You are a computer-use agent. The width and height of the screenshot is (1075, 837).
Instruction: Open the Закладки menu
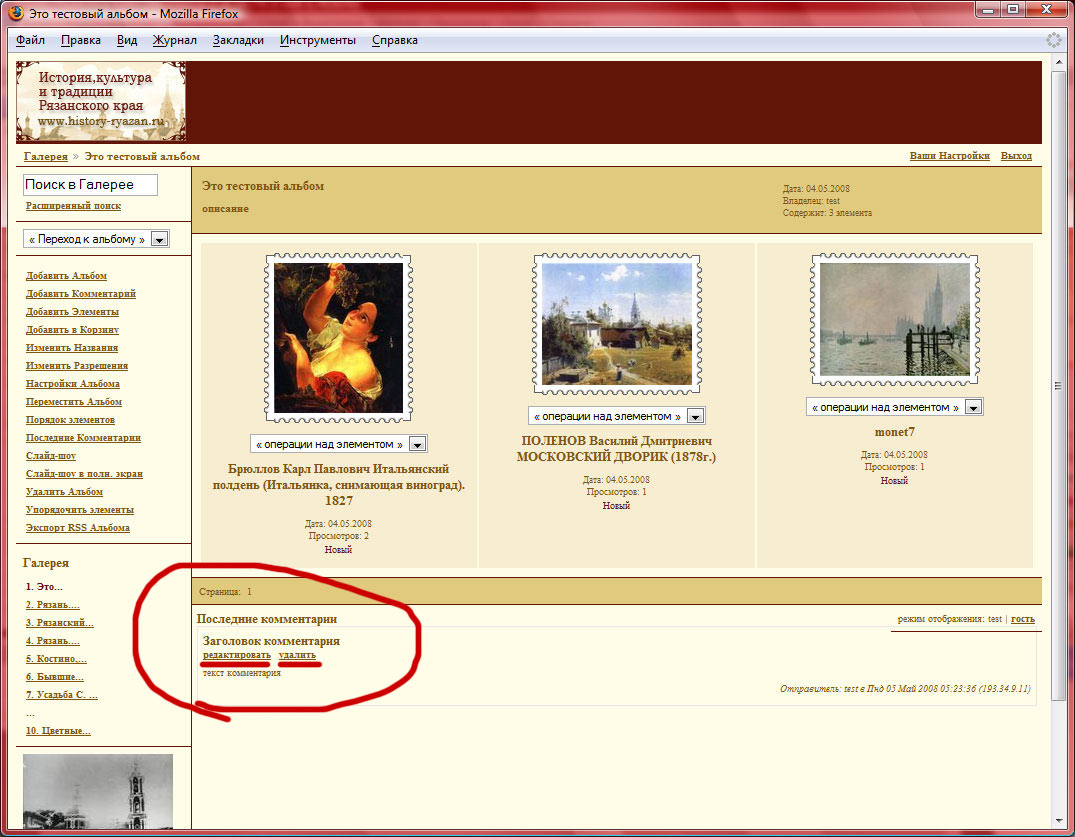pos(238,40)
